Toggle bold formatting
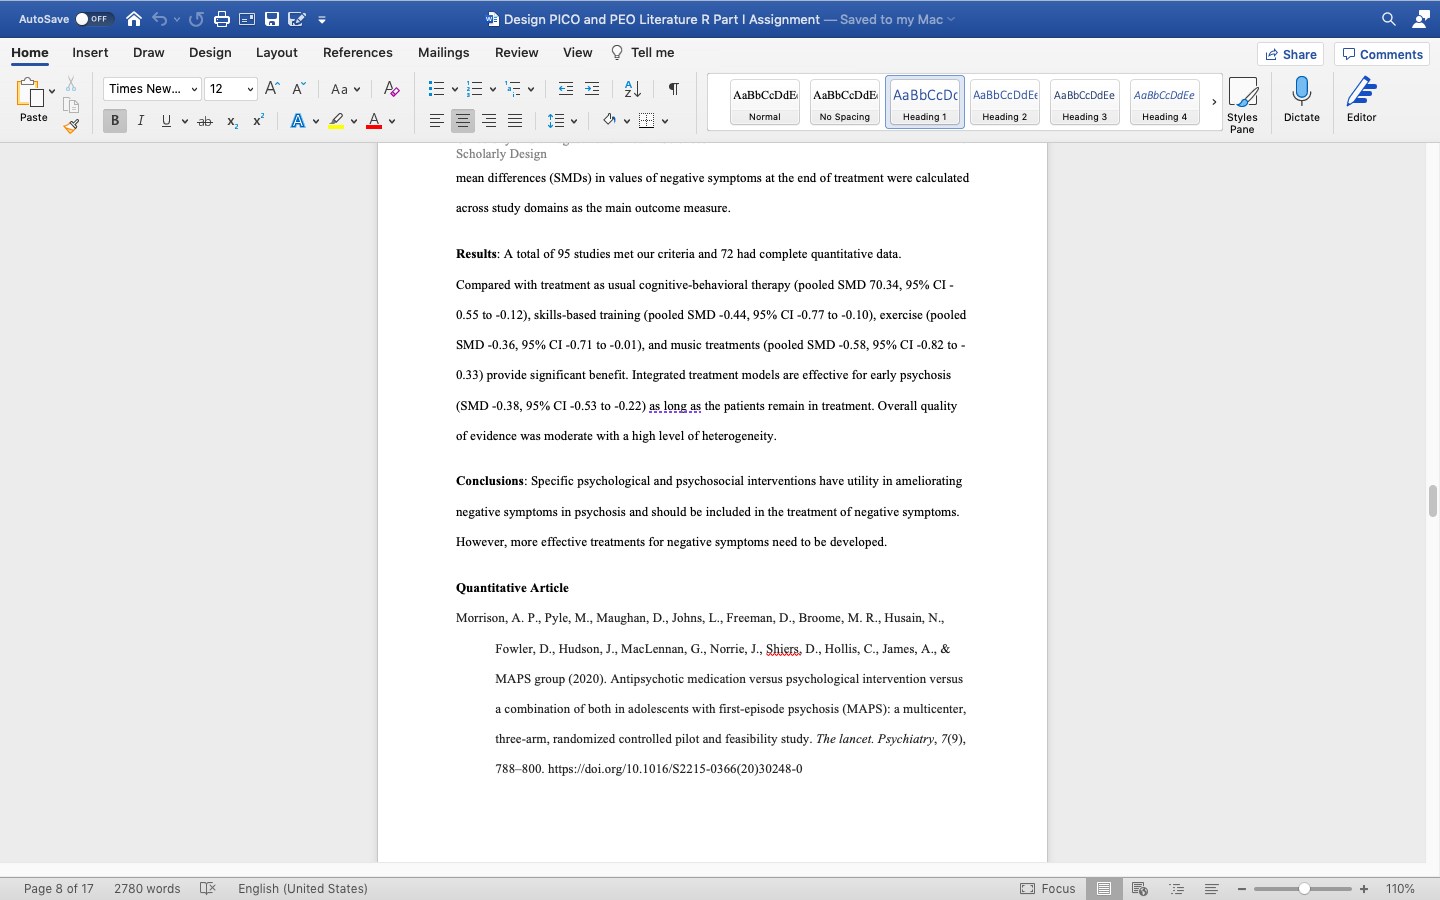The height and width of the screenshot is (900, 1440). point(114,120)
